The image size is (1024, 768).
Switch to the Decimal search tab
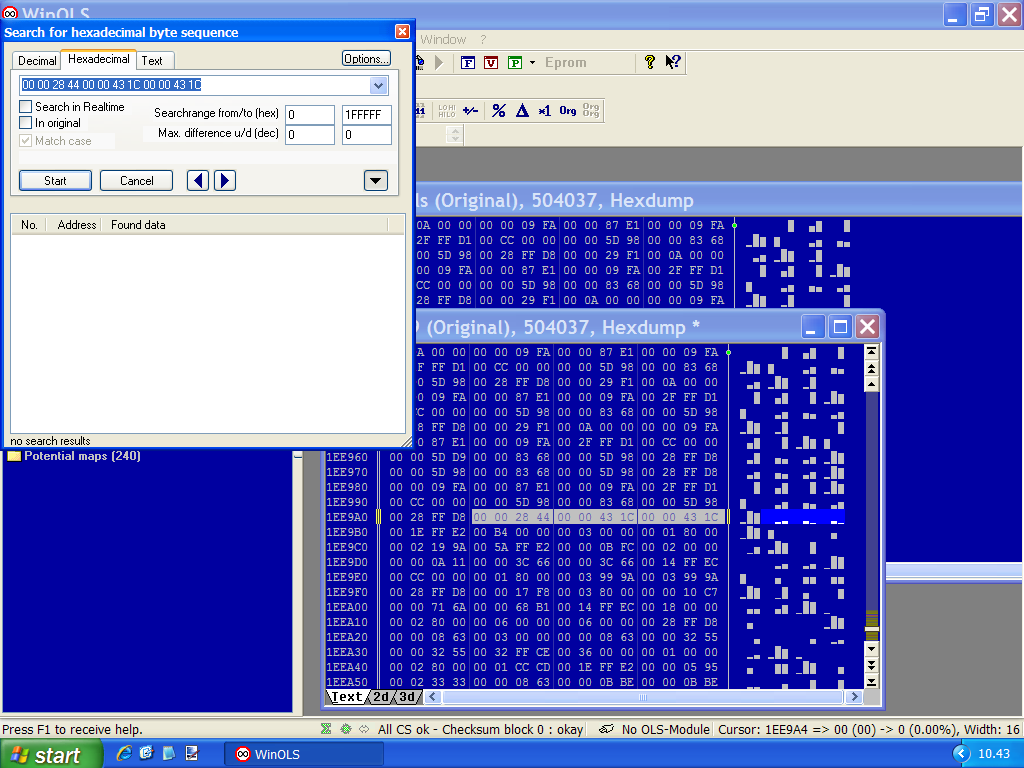coord(37,61)
